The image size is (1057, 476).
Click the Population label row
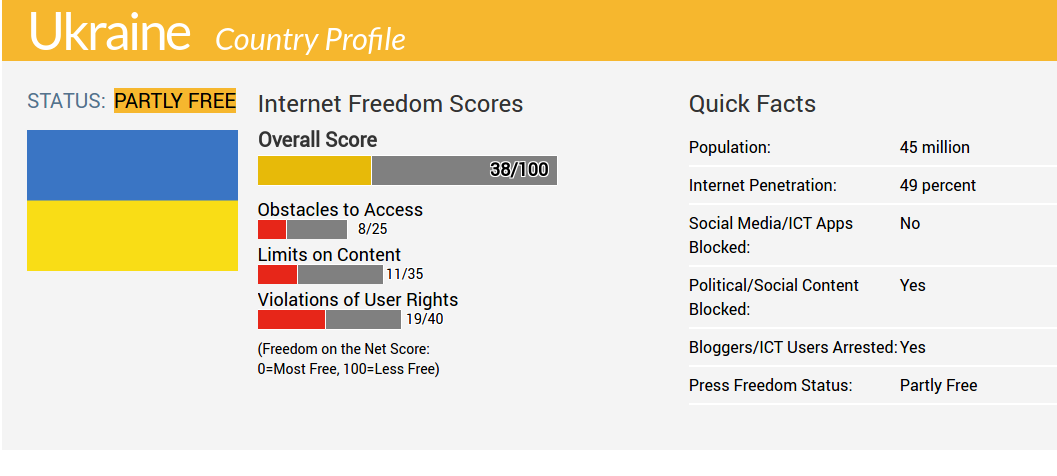coord(730,148)
